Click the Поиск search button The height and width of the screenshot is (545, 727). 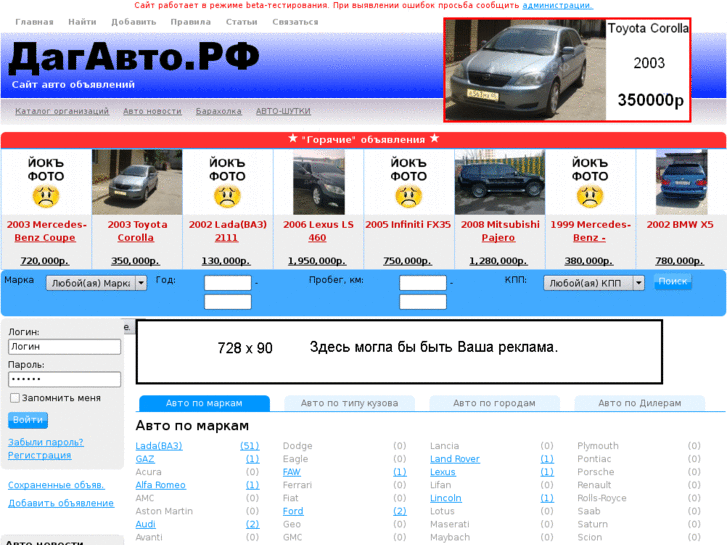pos(673,281)
